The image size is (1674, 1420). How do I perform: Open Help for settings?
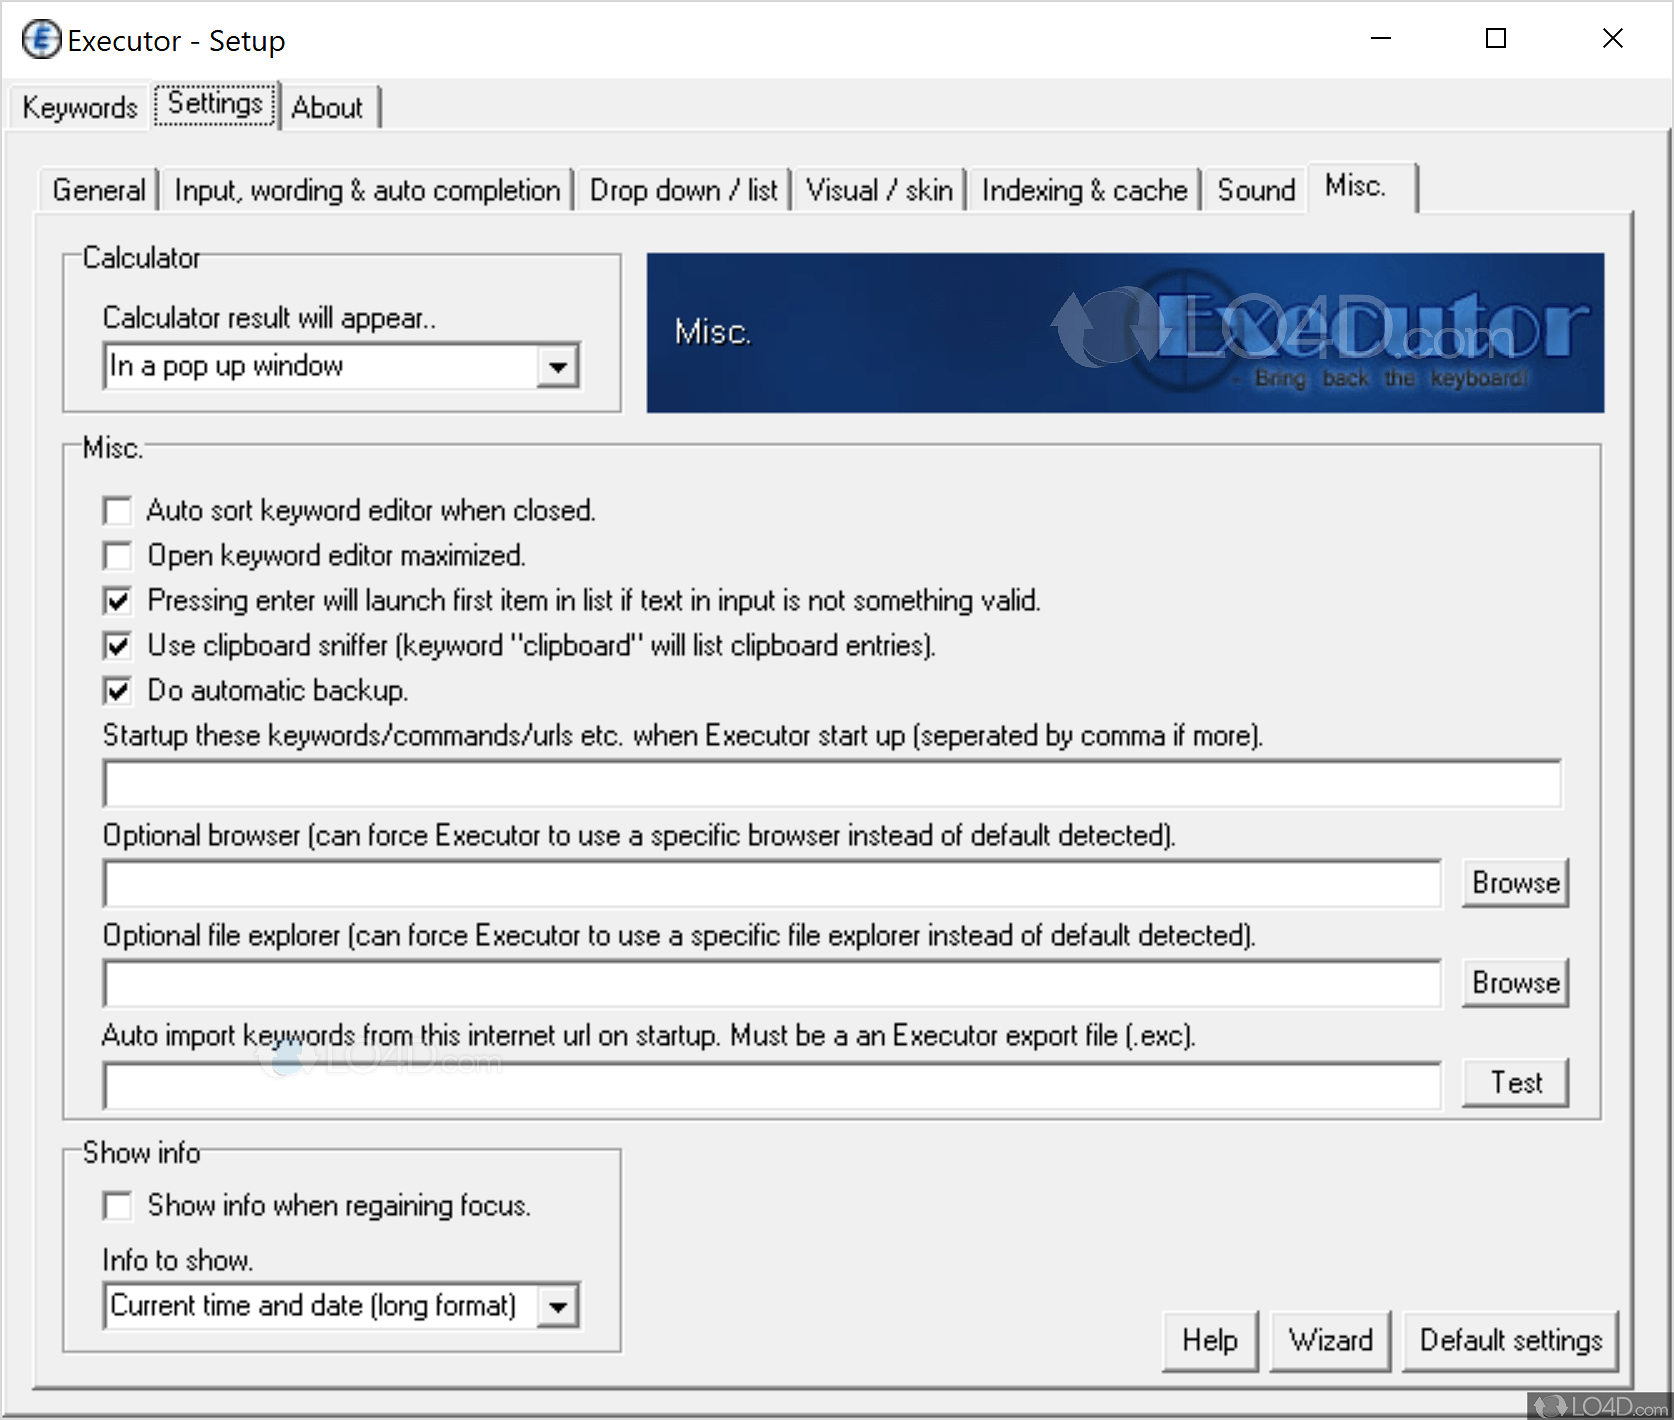1210,1341
